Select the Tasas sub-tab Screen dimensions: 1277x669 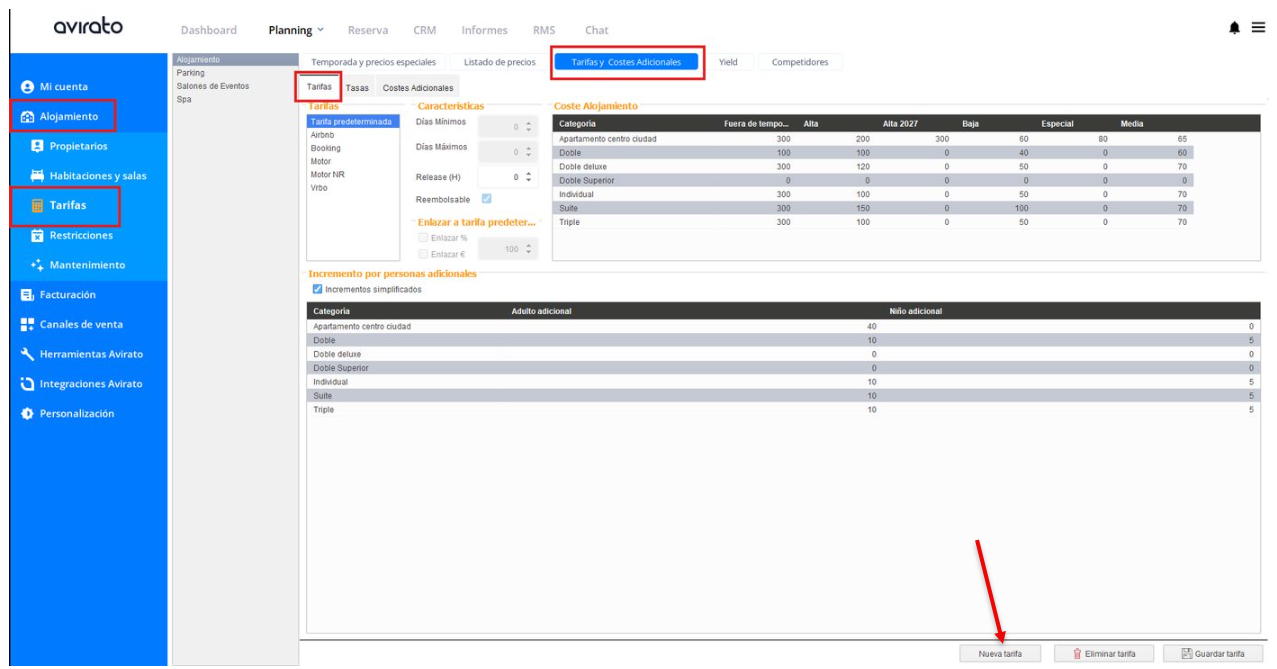point(357,88)
